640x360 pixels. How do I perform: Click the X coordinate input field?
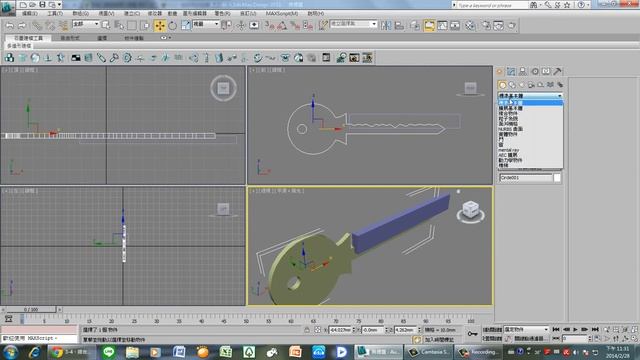pos(340,330)
